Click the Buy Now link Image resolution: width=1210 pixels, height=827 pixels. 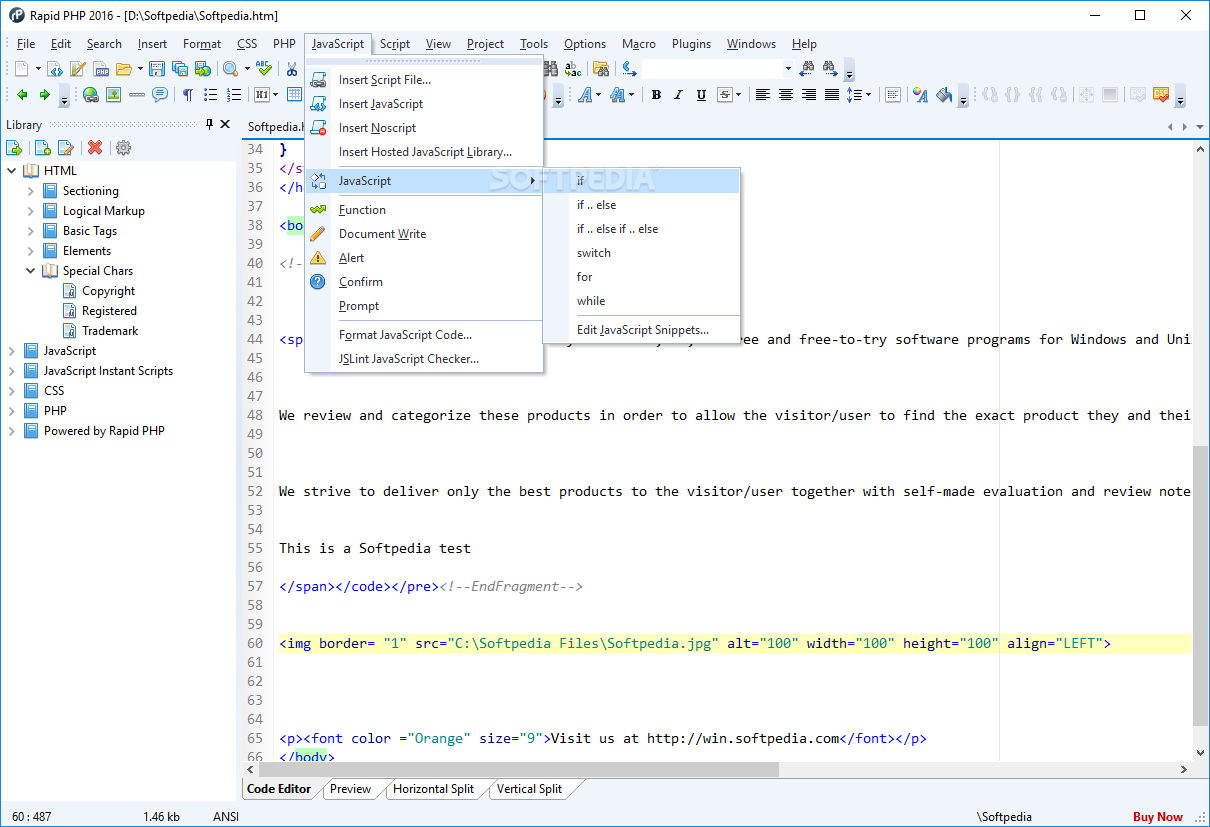tap(1157, 817)
